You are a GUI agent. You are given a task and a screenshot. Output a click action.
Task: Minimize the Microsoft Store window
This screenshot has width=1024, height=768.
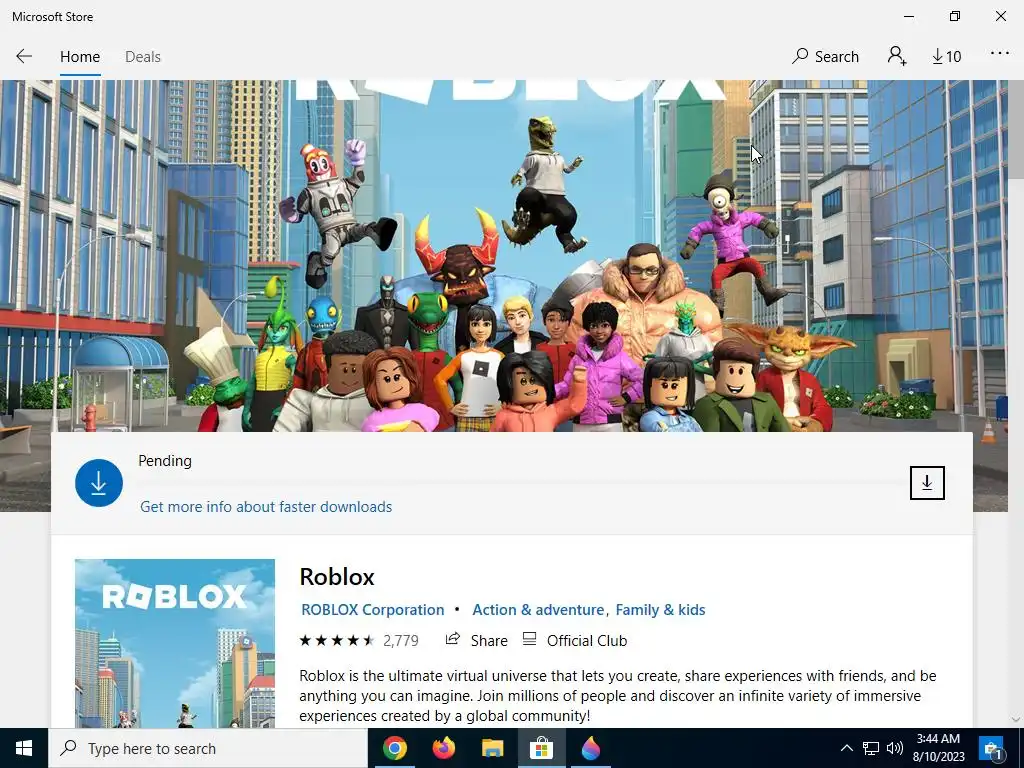pyautogui.click(x=908, y=16)
